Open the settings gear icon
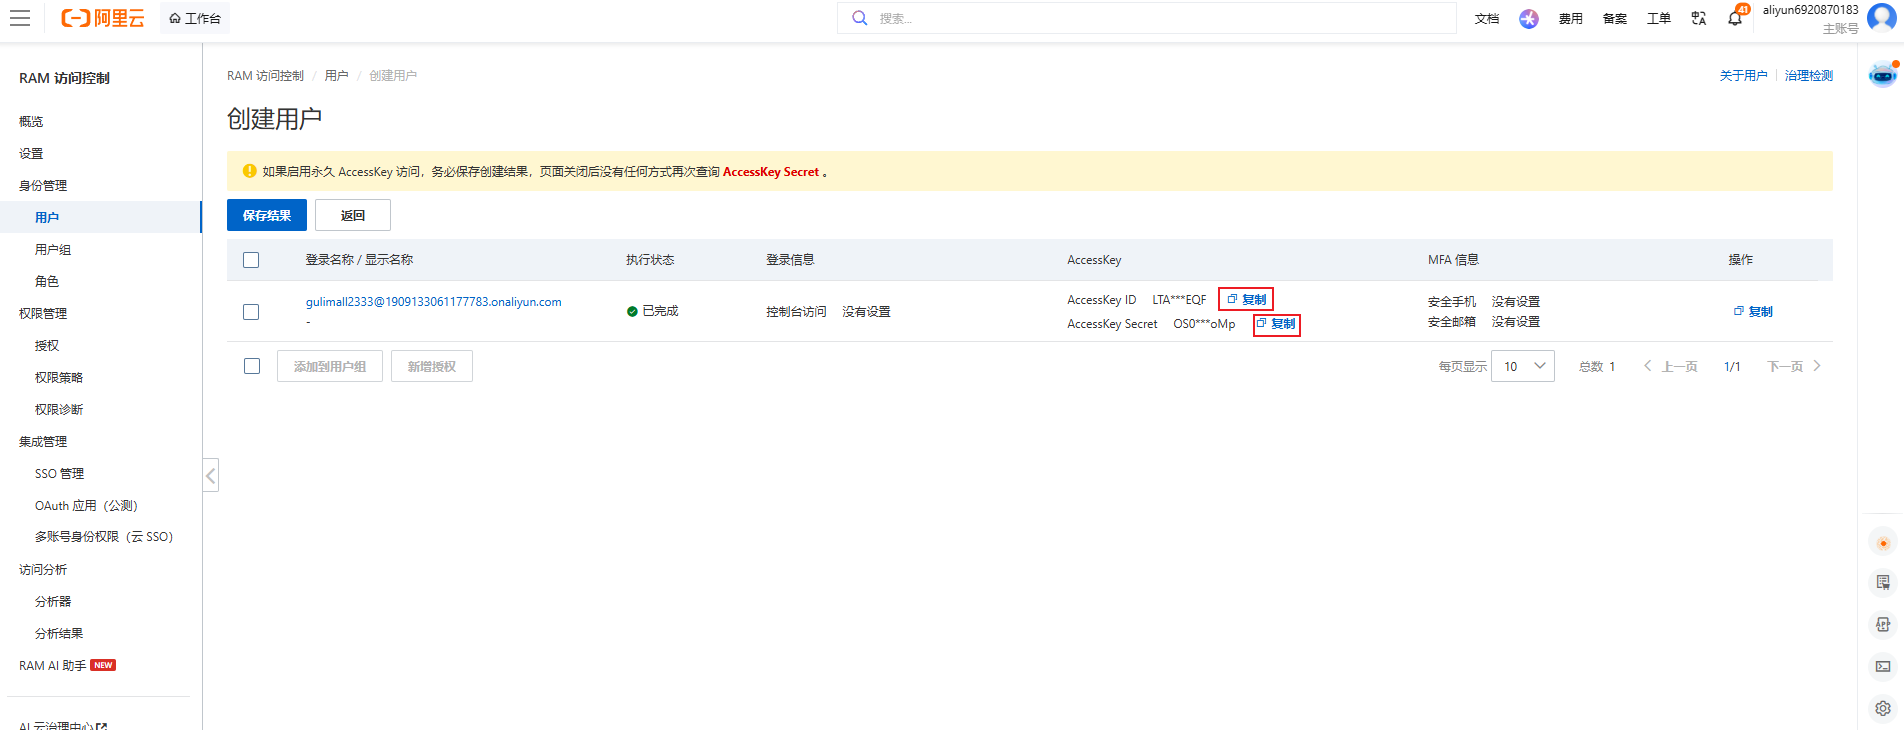This screenshot has width=1904, height=730. point(1883,708)
